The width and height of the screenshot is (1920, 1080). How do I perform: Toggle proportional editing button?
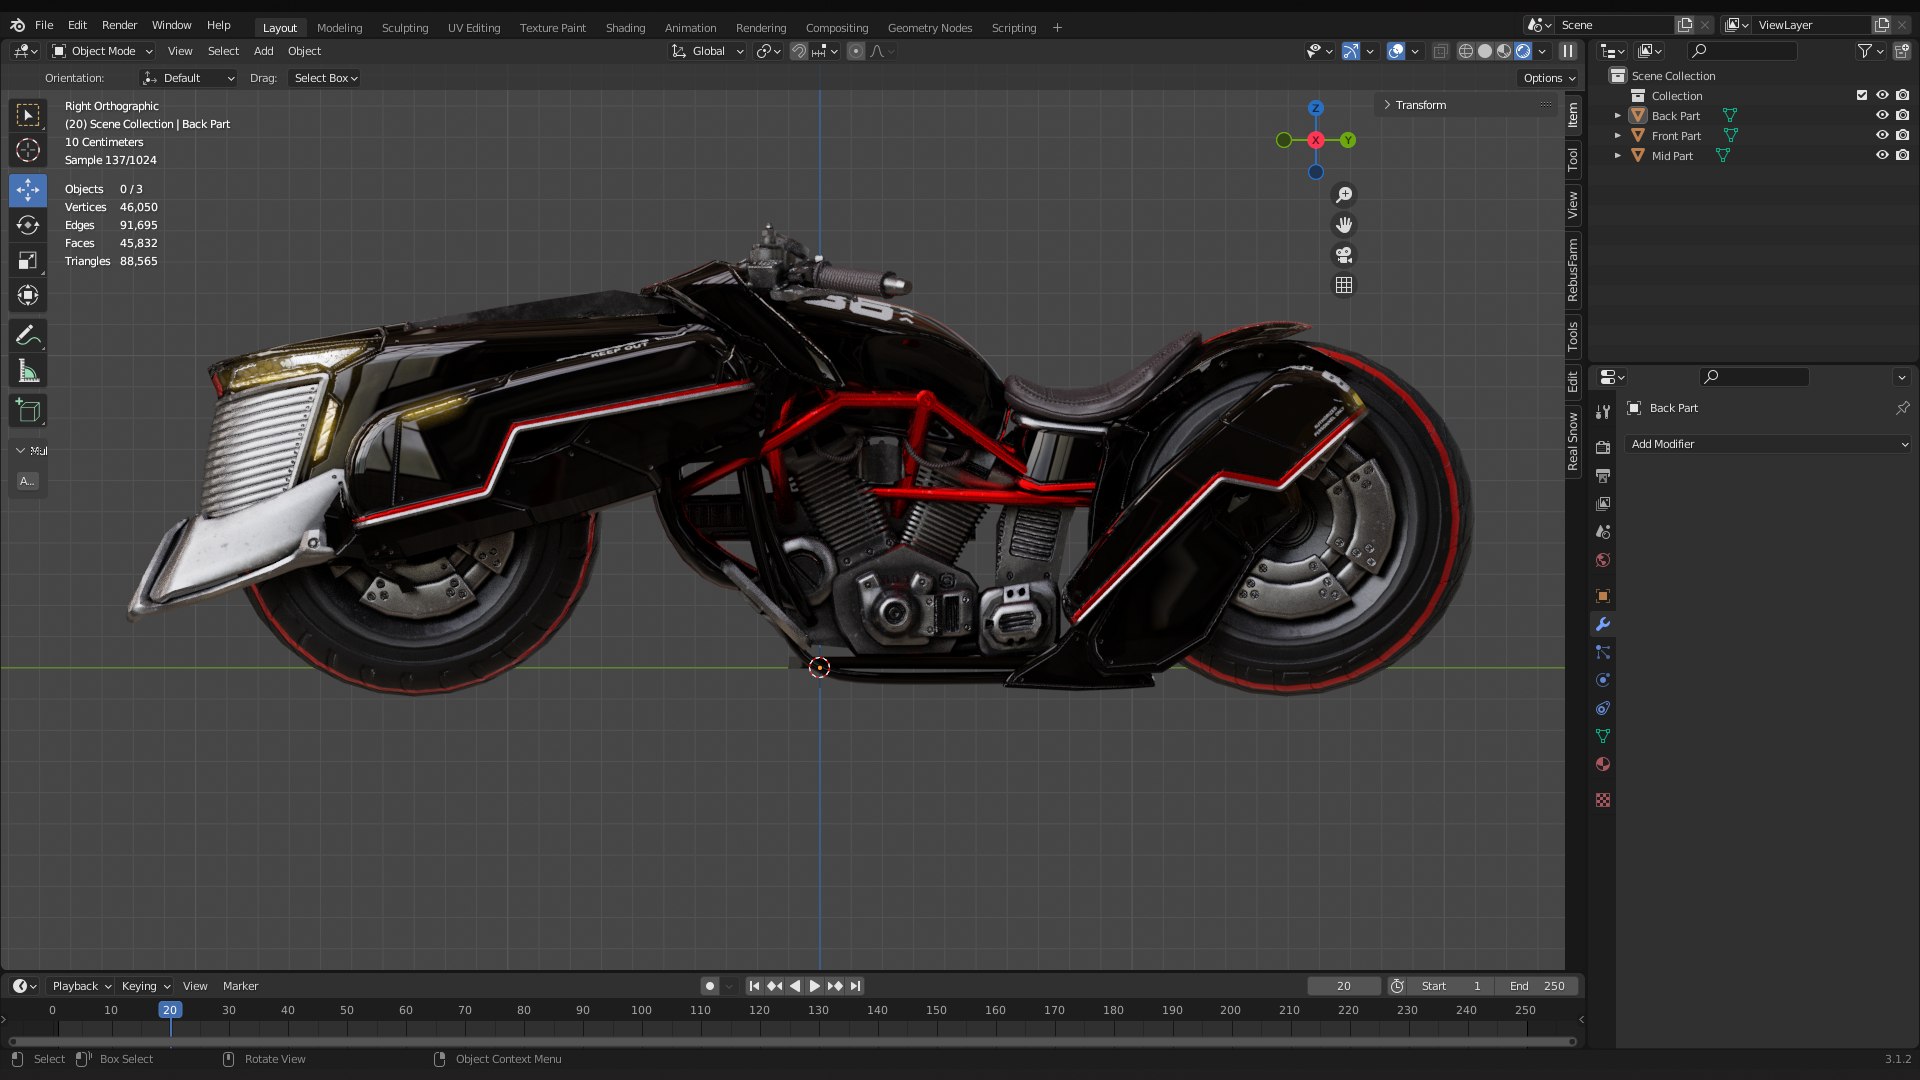[x=856, y=51]
